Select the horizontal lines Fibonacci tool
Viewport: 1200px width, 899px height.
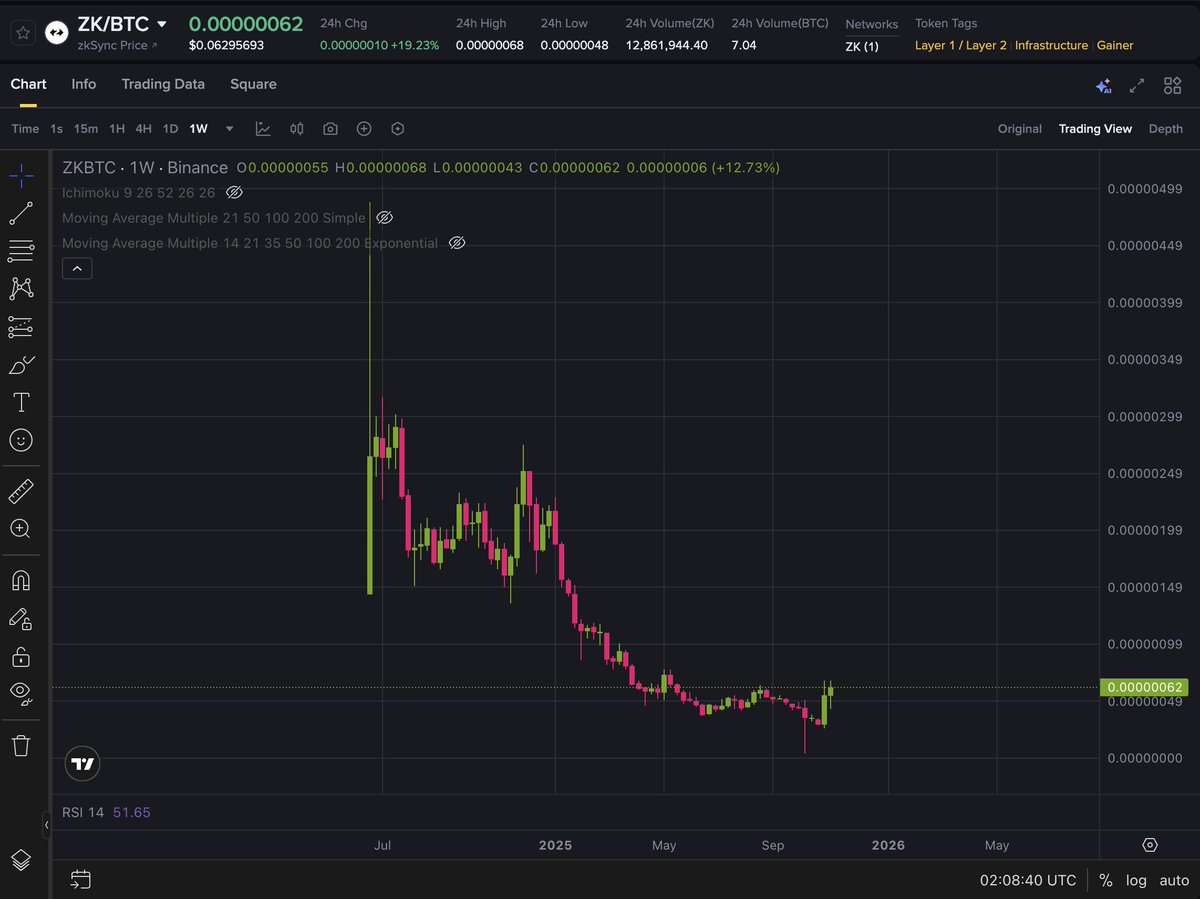coord(21,250)
